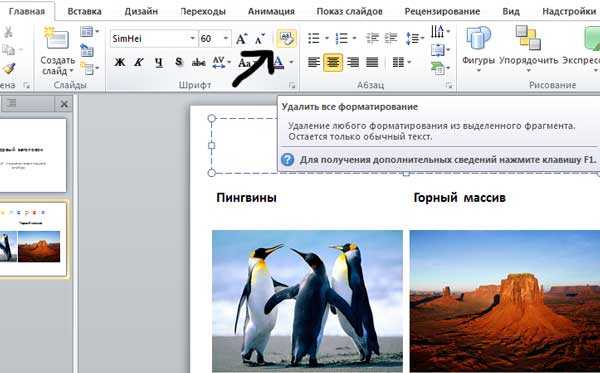Expand the Фигуры dropdown arrow

tap(478, 71)
